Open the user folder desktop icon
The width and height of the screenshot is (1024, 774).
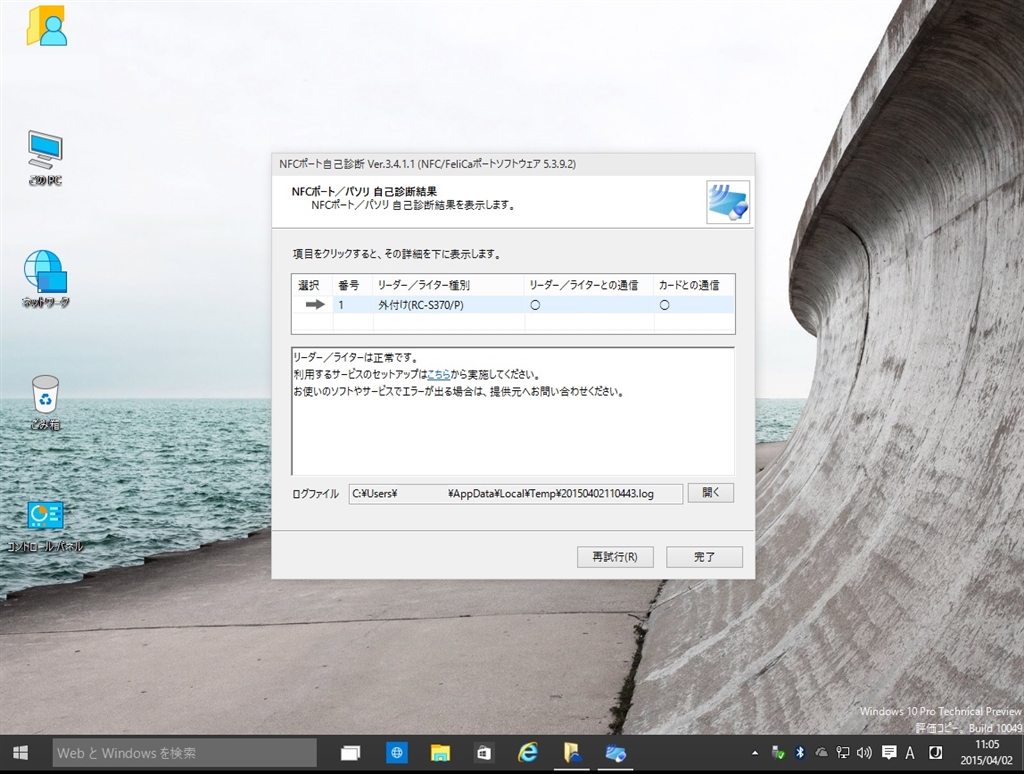pyautogui.click(x=46, y=27)
